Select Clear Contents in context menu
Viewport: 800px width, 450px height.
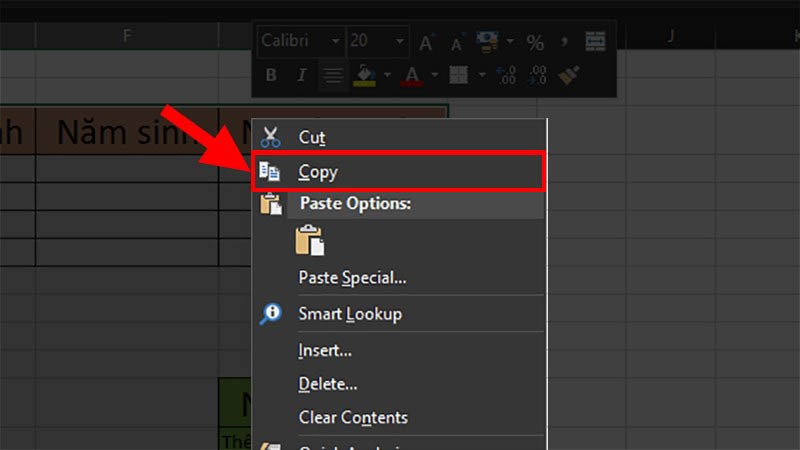tap(353, 417)
